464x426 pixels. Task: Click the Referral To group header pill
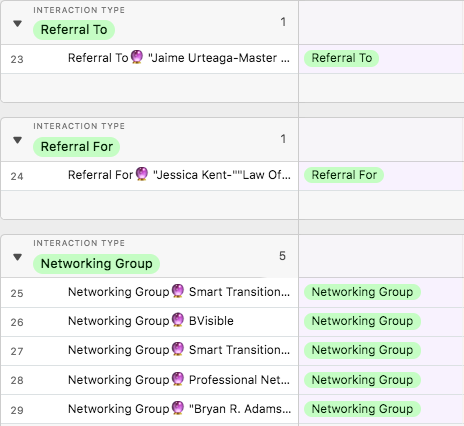pyautogui.click(x=74, y=30)
